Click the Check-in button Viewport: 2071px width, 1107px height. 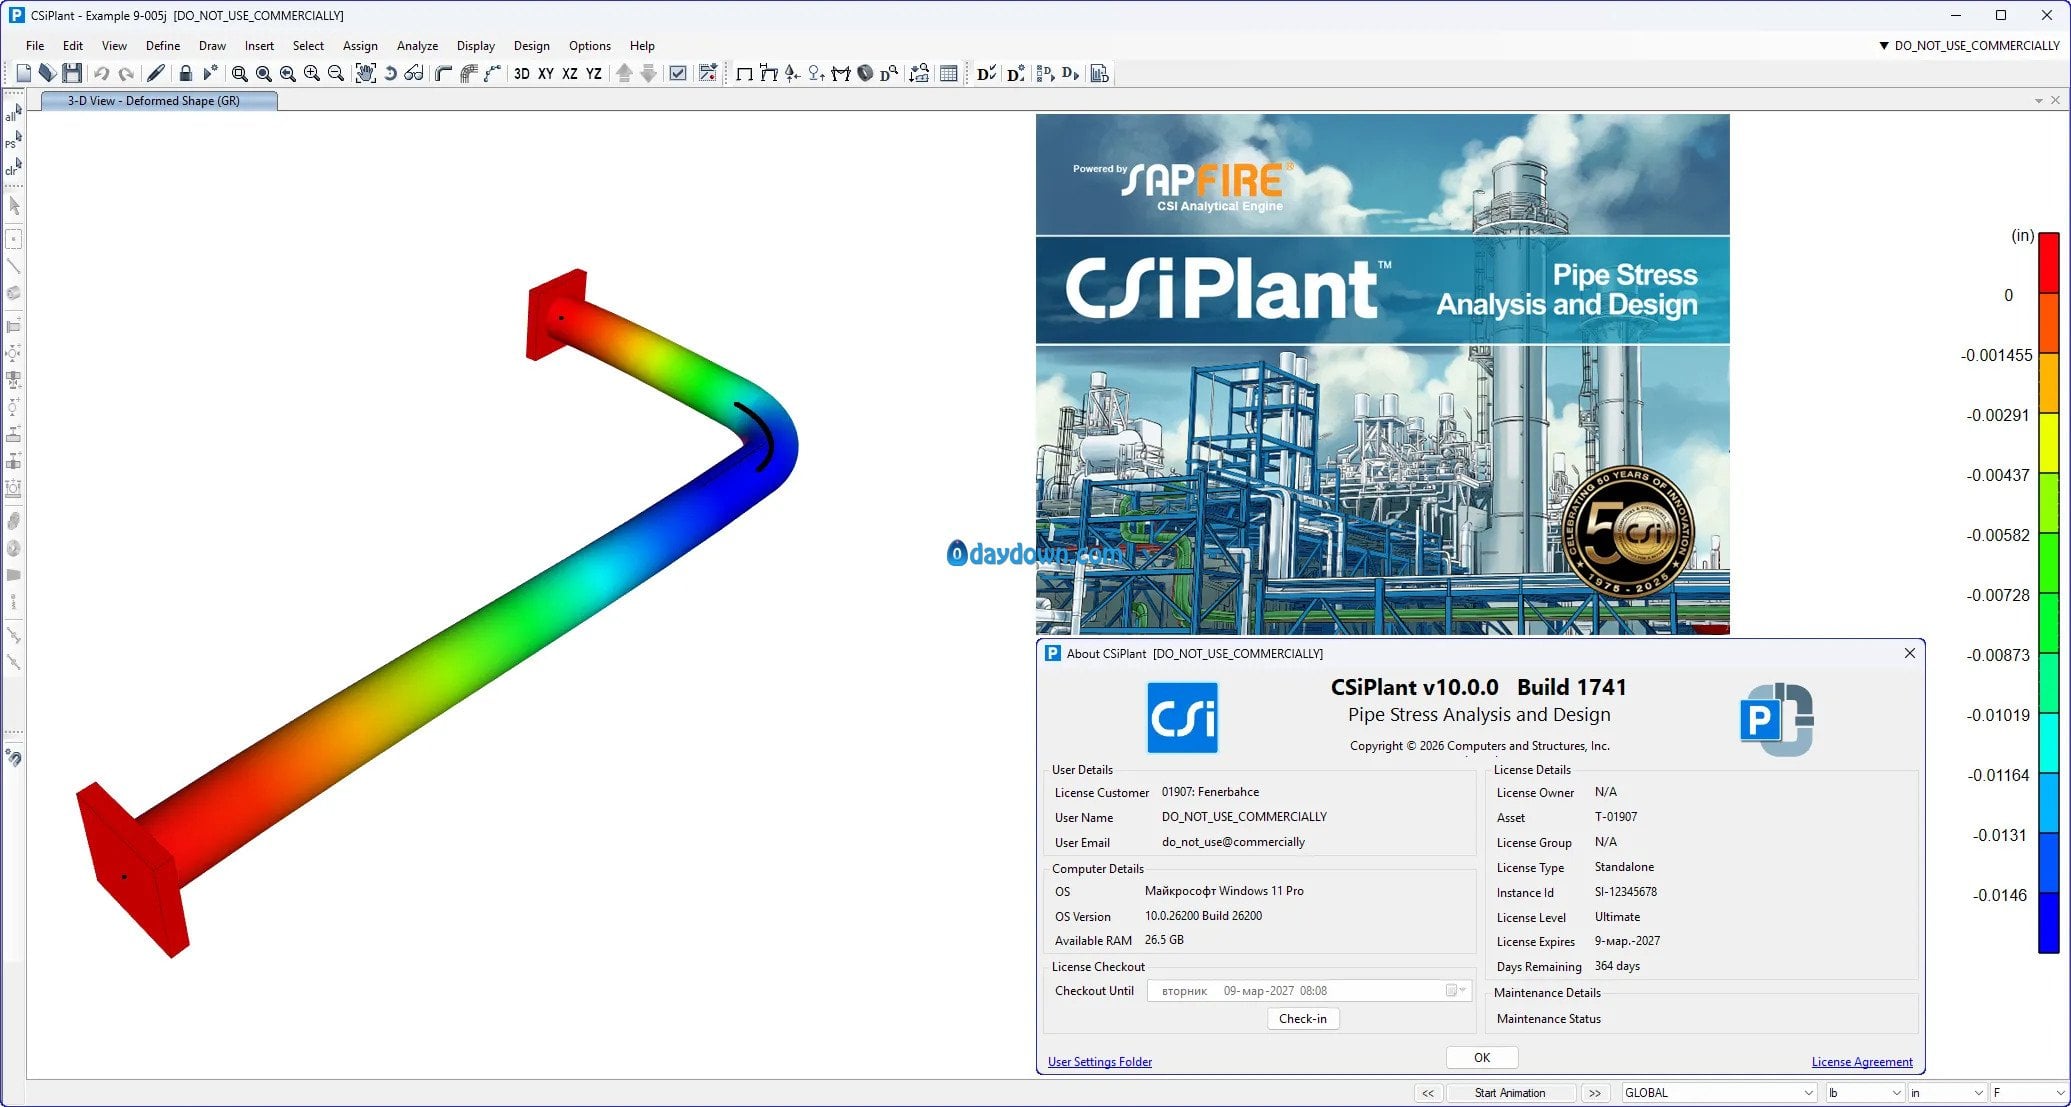click(x=1302, y=1019)
